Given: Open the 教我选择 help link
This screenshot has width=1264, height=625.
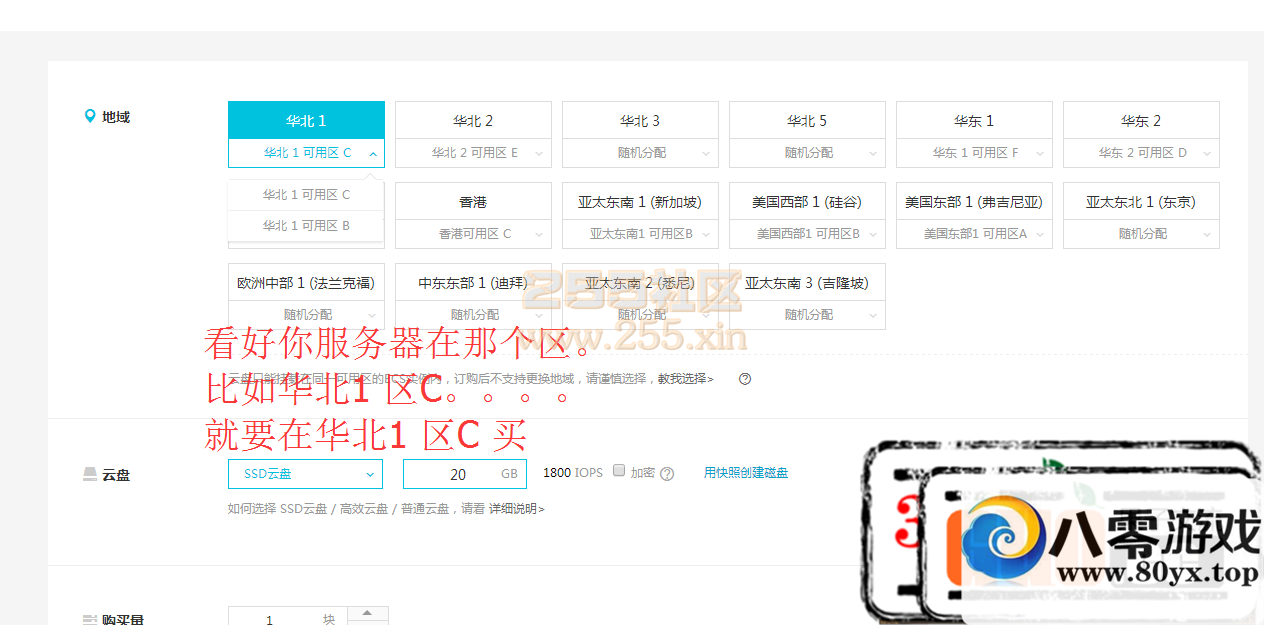Looking at the screenshot, I should click(x=685, y=379).
